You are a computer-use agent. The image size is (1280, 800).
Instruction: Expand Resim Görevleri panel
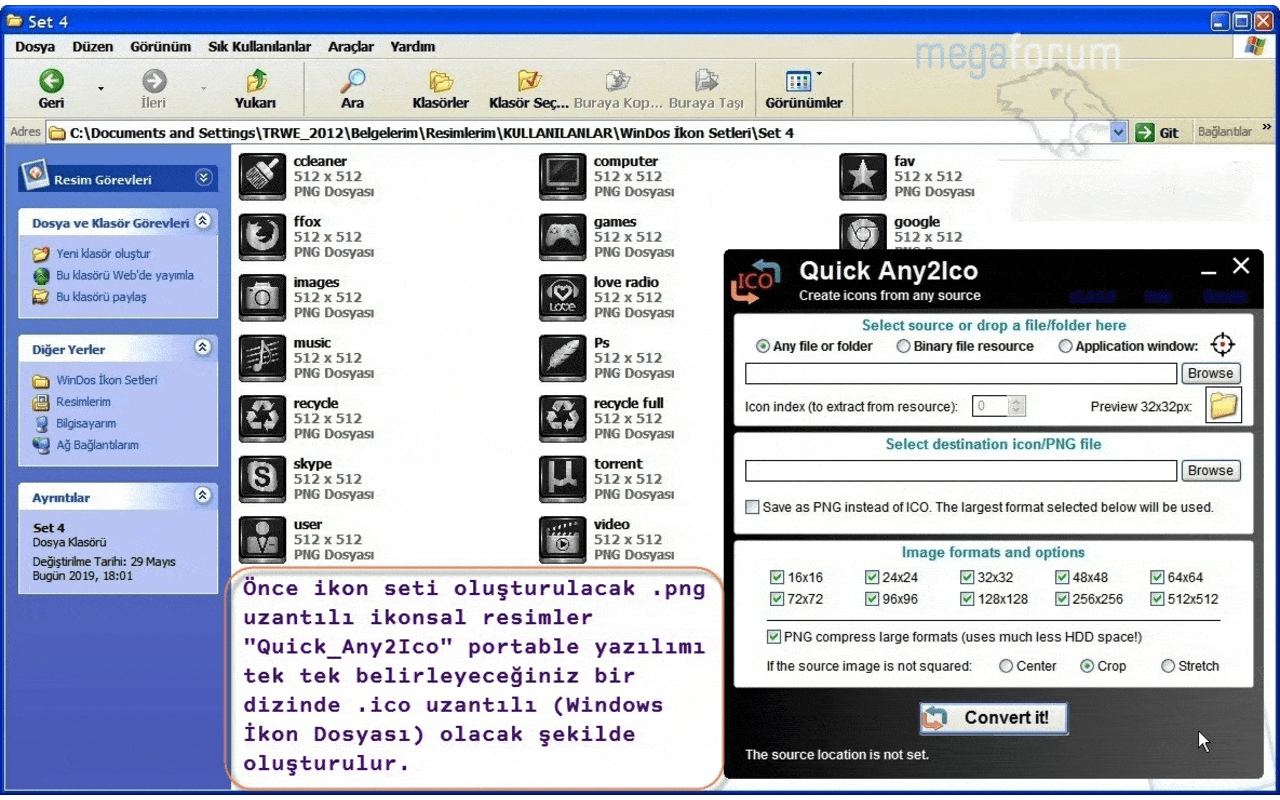(x=203, y=178)
